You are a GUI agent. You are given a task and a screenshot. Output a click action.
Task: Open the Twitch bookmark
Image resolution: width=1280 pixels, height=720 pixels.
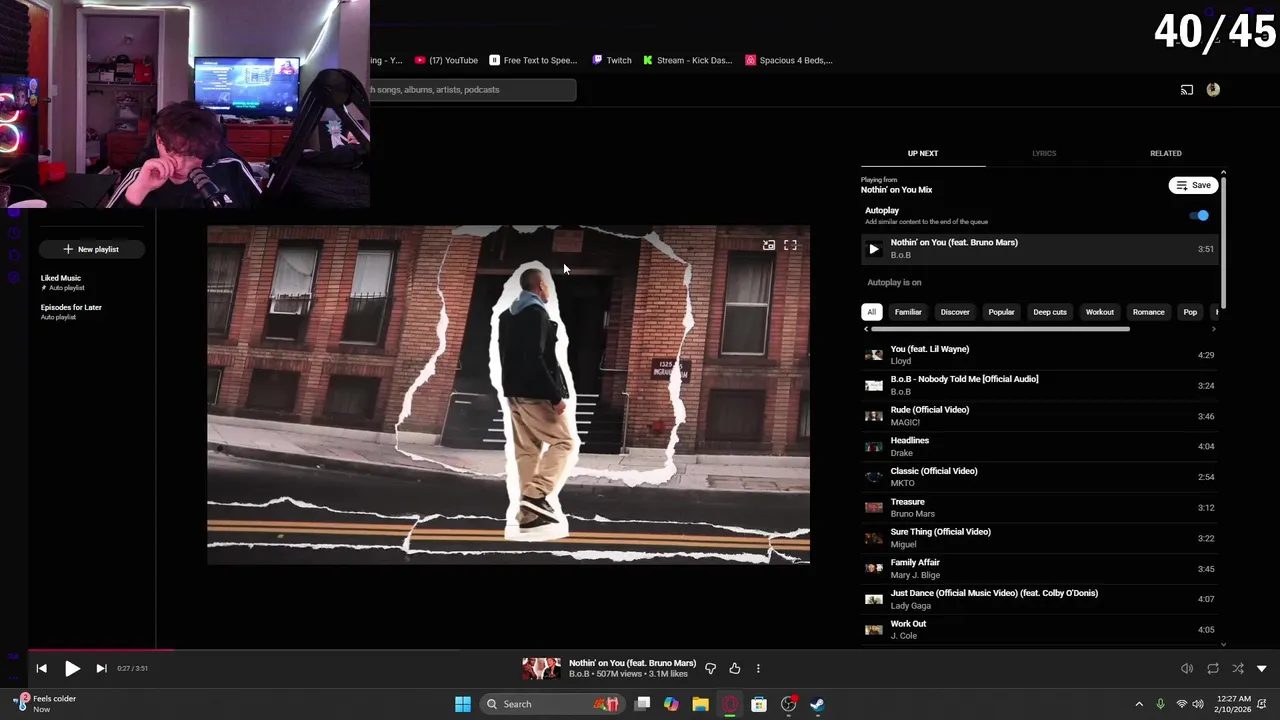[x=612, y=60]
